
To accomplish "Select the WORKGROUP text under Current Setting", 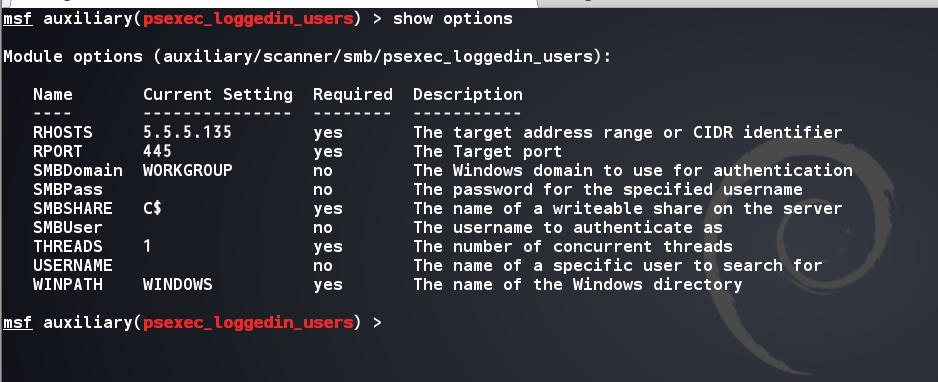I will pyautogui.click(x=187, y=170).
